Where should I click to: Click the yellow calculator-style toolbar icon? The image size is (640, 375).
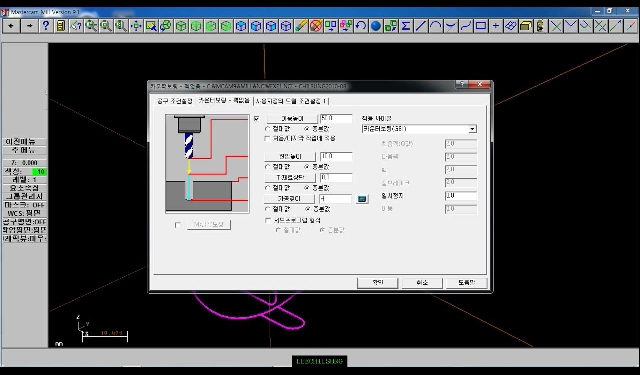pos(60,26)
